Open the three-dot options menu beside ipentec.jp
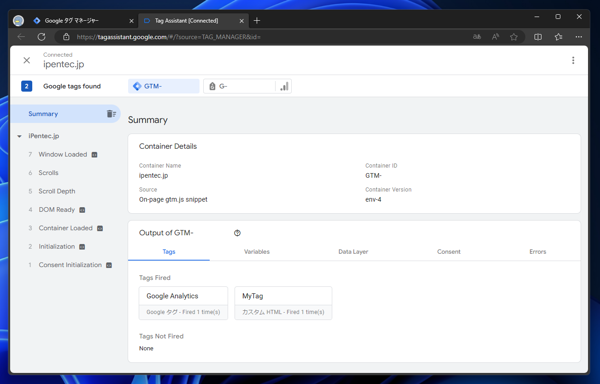The image size is (600, 384). pyautogui.click(x=573, y=60)
